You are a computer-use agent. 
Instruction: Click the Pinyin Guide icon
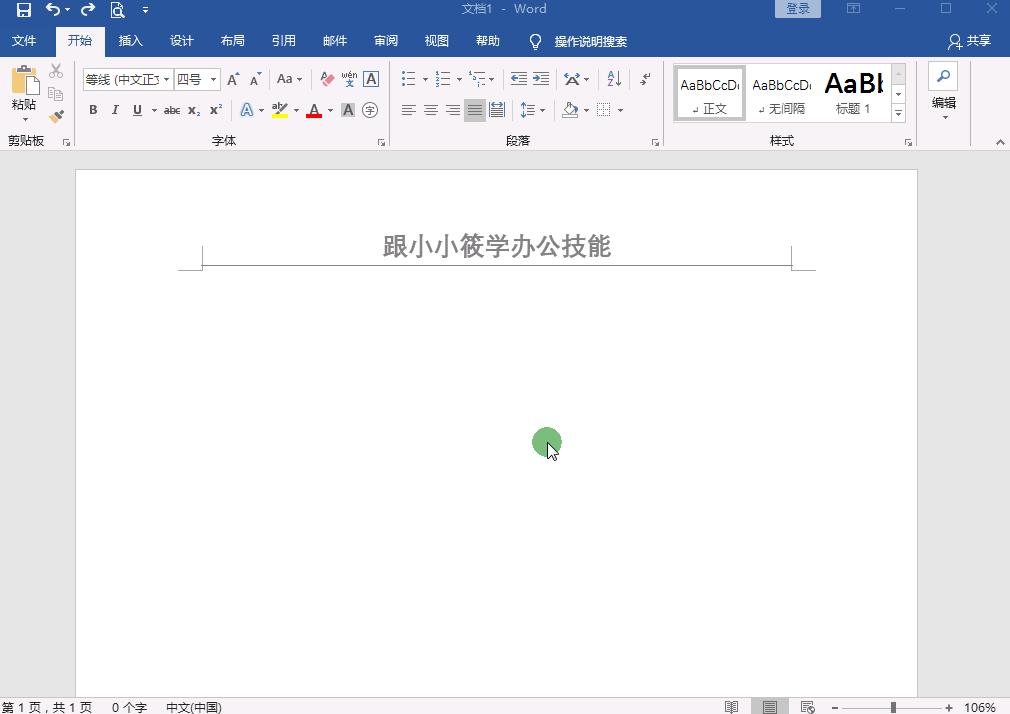tap(349, 79)
